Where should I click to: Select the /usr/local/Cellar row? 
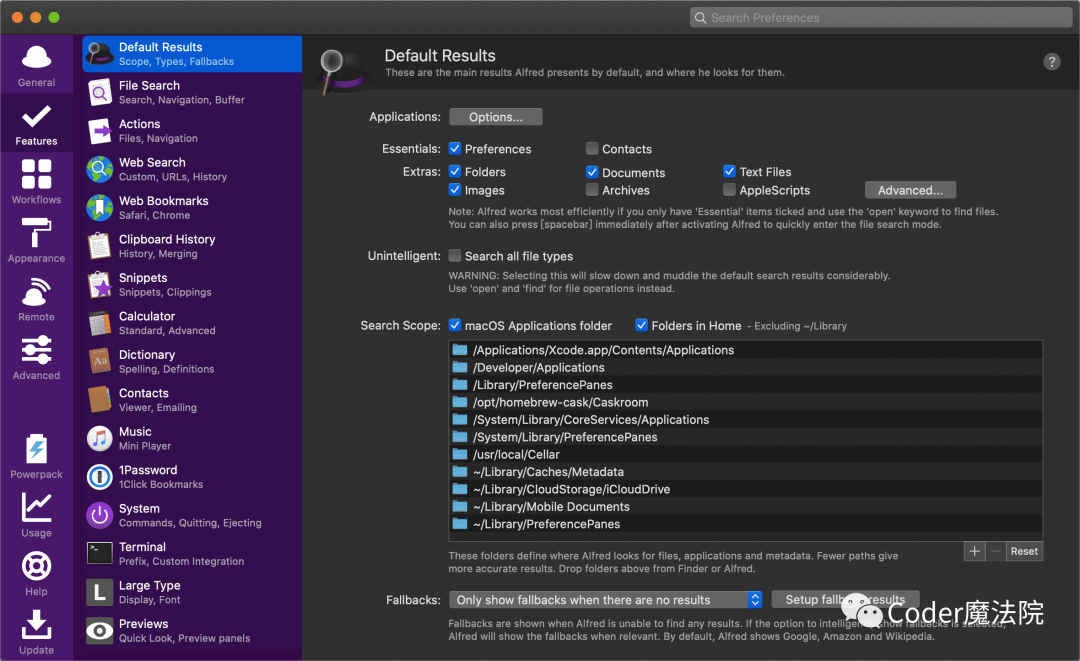(745, 454)
